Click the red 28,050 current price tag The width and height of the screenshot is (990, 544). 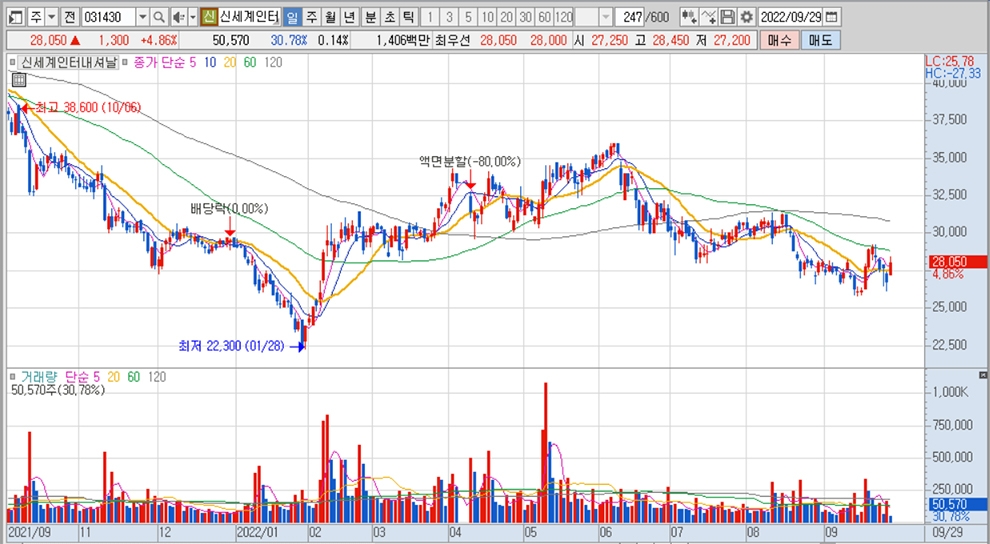pyautogui.click(x=957, y=262)
